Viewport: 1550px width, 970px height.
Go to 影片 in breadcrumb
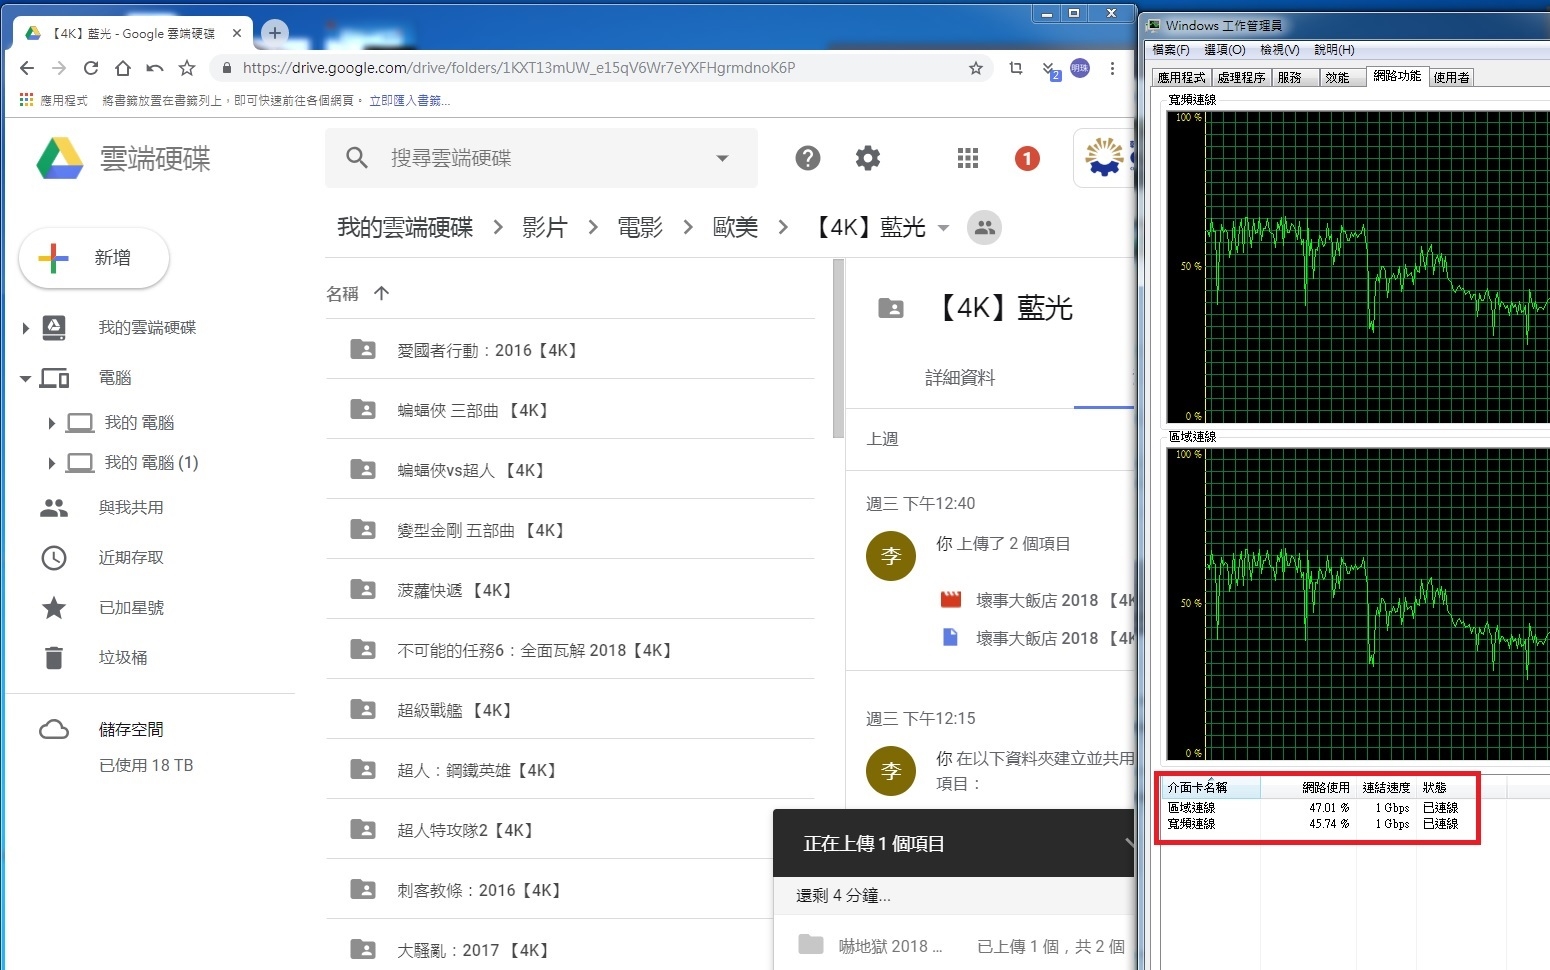click(x=544, y=228)
